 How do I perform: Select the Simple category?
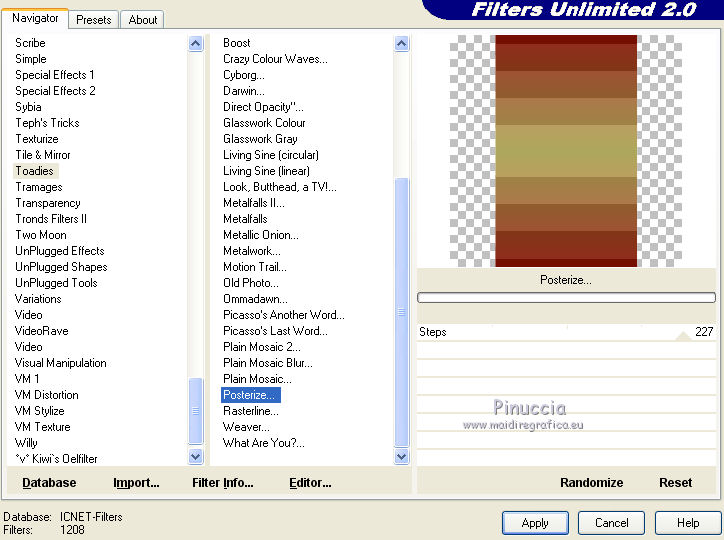31,59
